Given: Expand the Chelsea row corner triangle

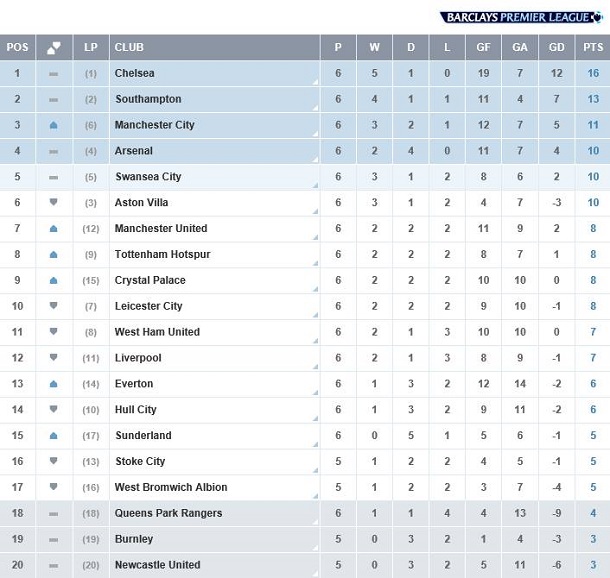Looking at the screenshot, I should pyautogui.click(x=316, y=82).
